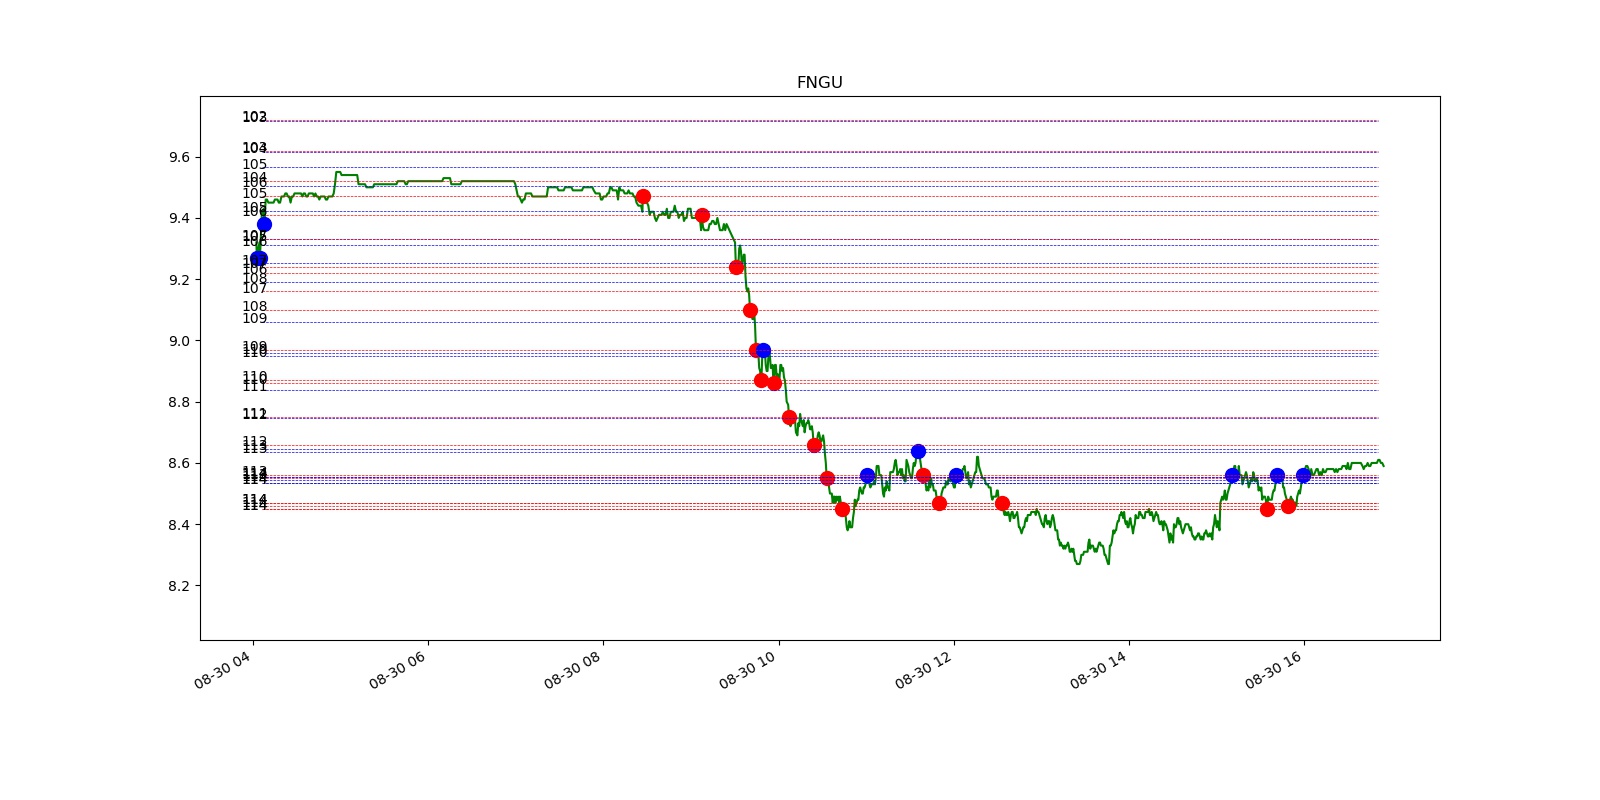
Task: Click the FNGU chart title
Action: point(819,83)
